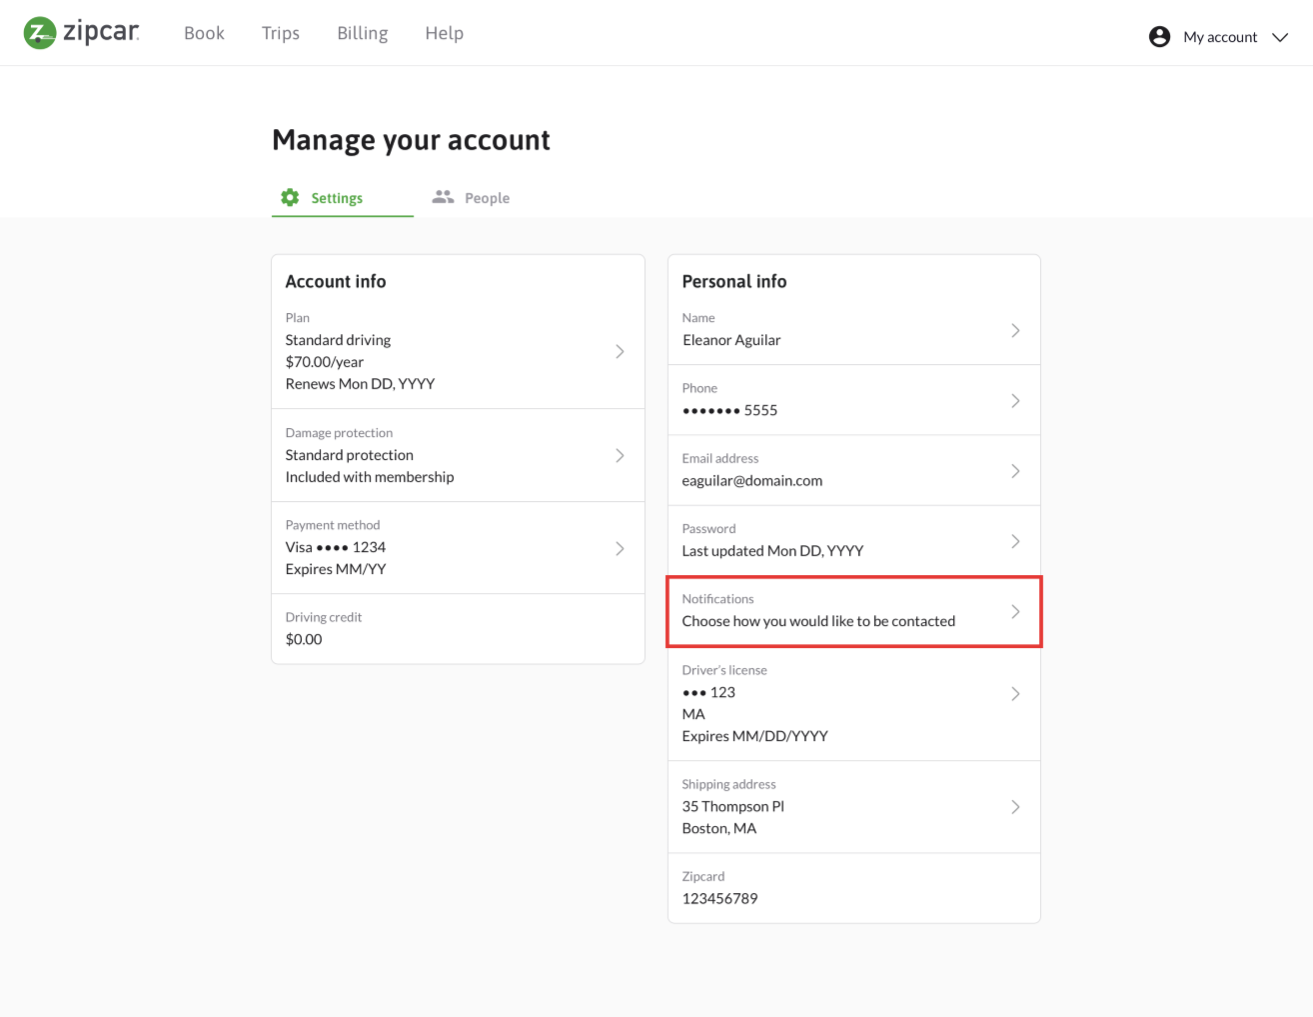Go to Billing in top navigation

pos(362,33)
